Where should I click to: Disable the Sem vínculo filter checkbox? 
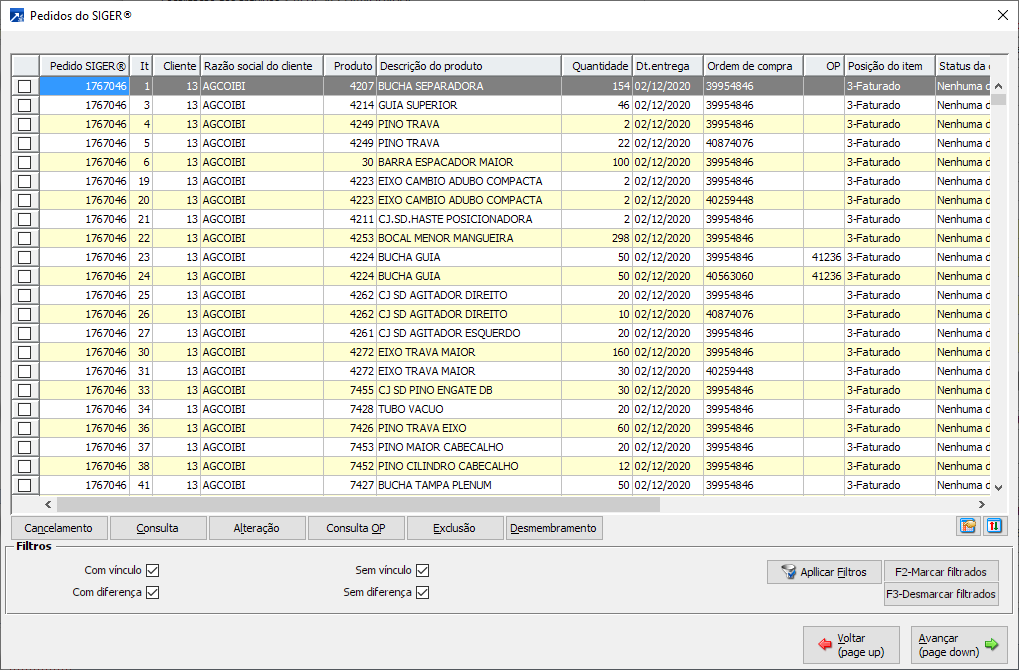(422, 571)
